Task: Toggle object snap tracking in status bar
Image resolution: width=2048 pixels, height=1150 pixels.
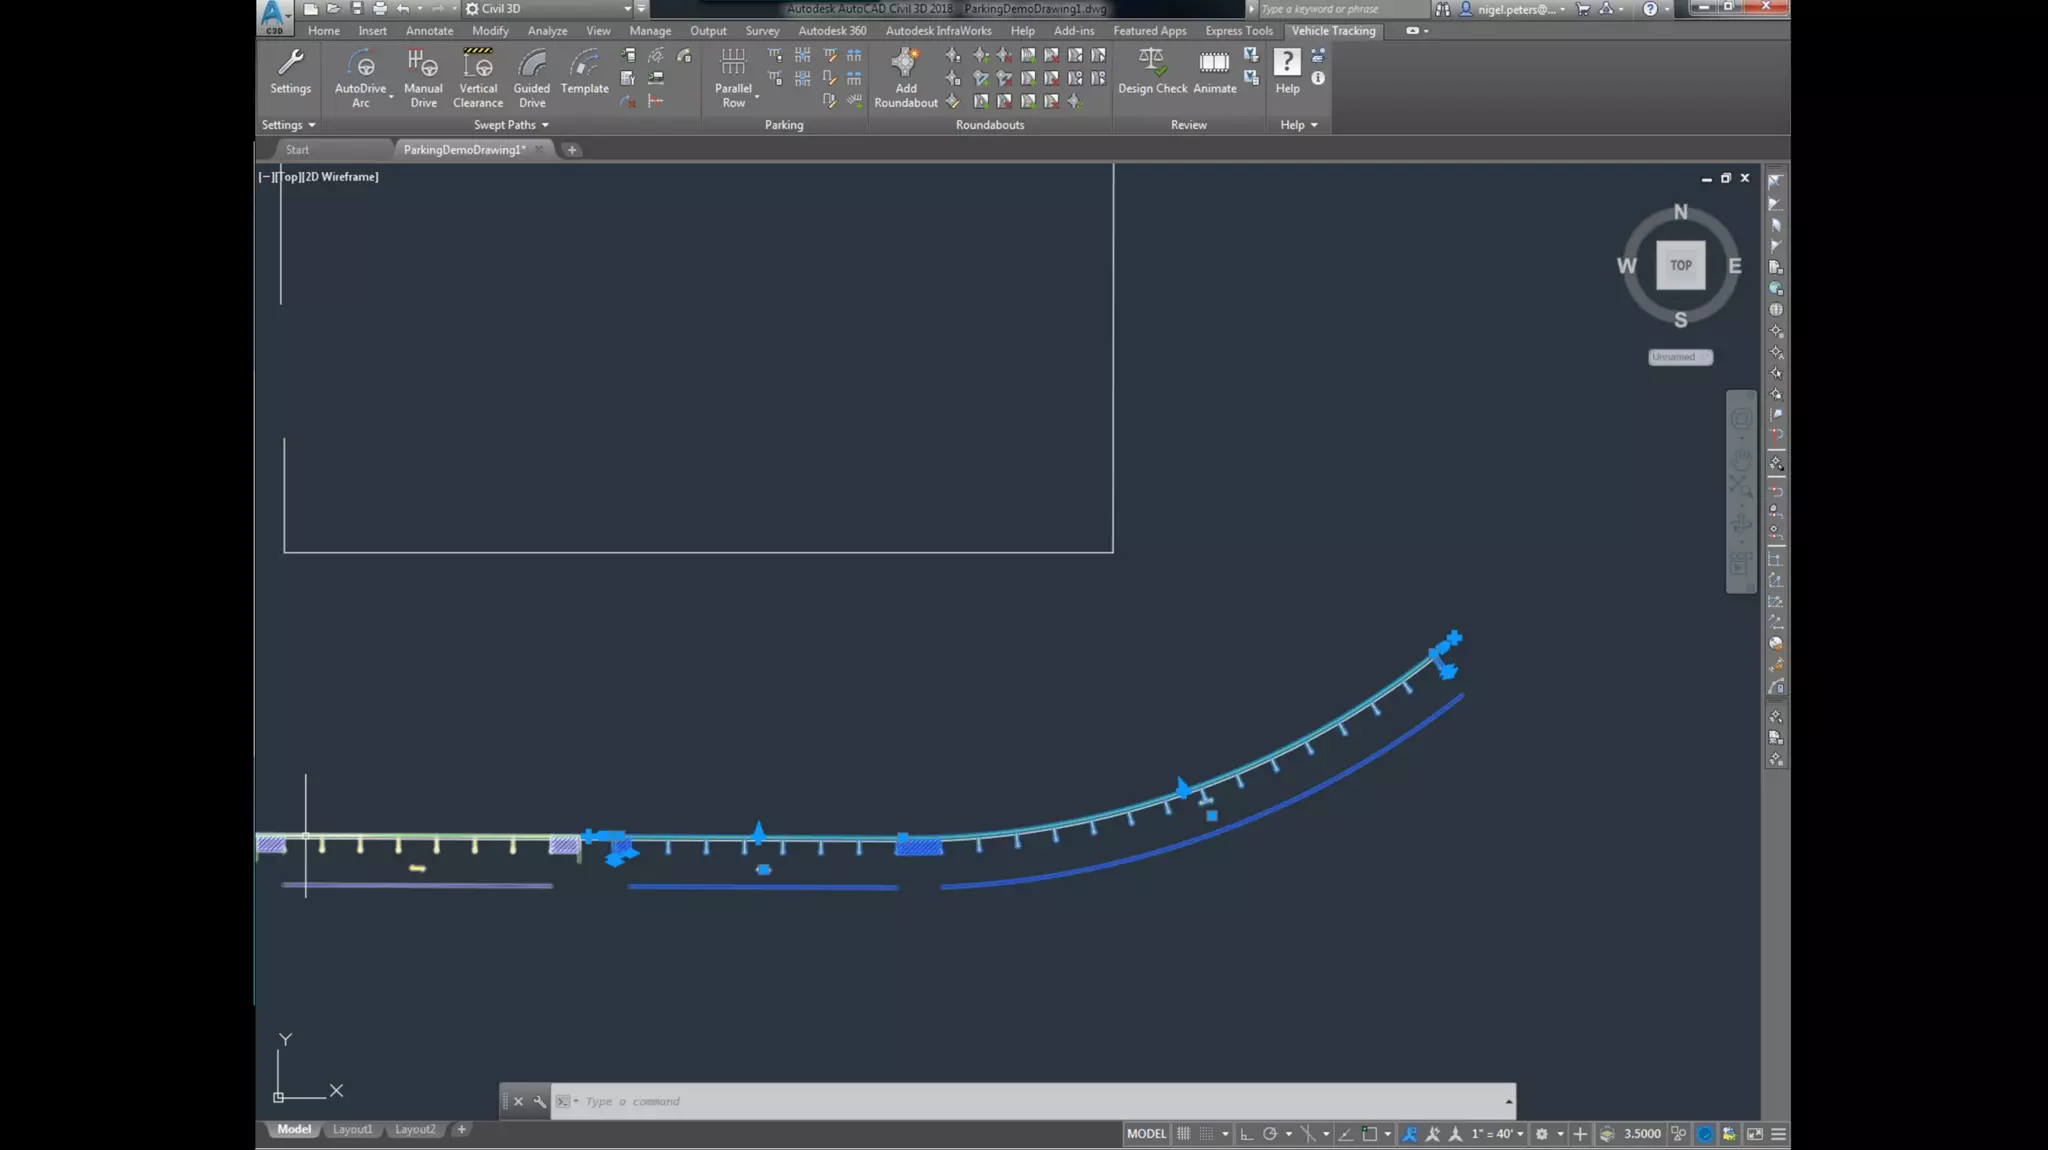Action: pos(1346,1134)
